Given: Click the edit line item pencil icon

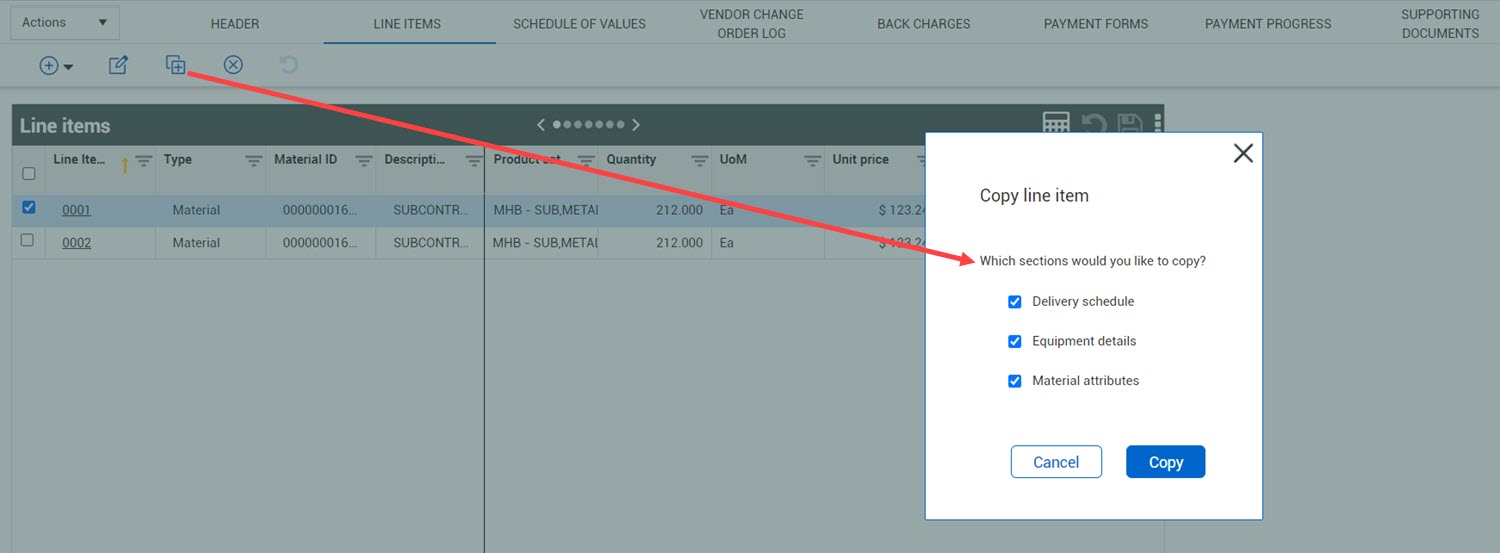Looking at the screenshot, I should tap(118, 66).
